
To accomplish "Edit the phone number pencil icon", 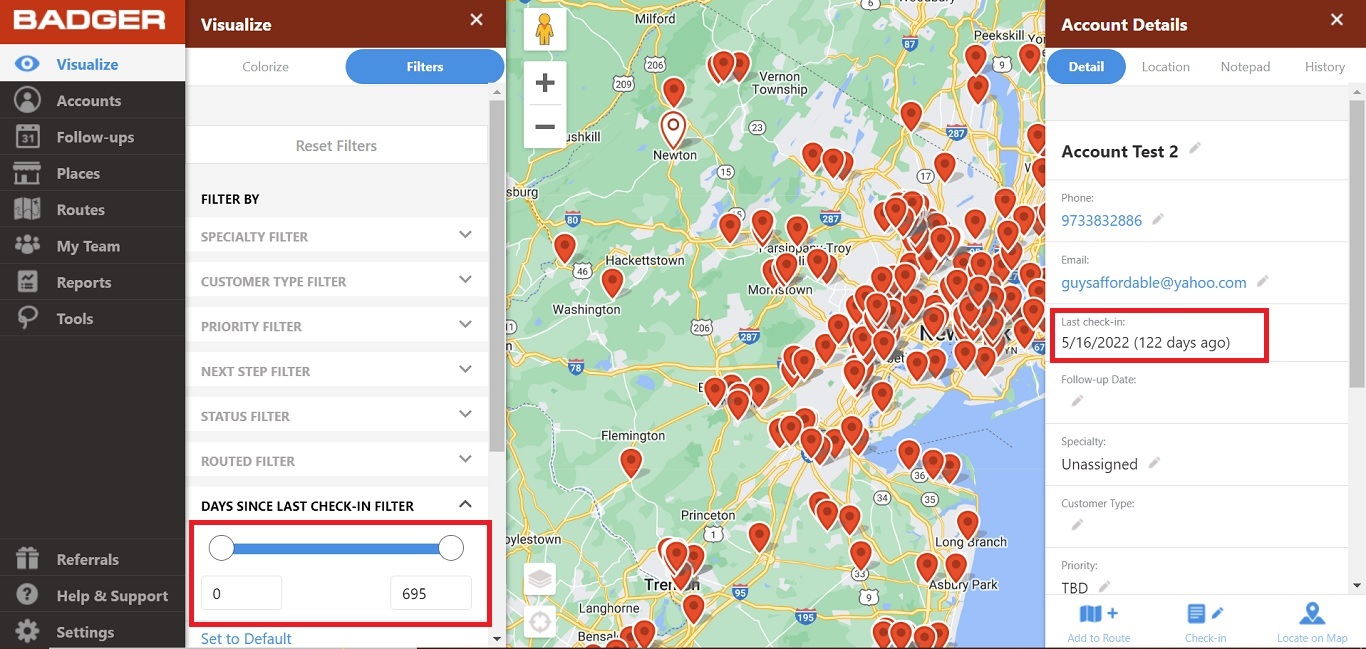I will tap(1158, 219).
